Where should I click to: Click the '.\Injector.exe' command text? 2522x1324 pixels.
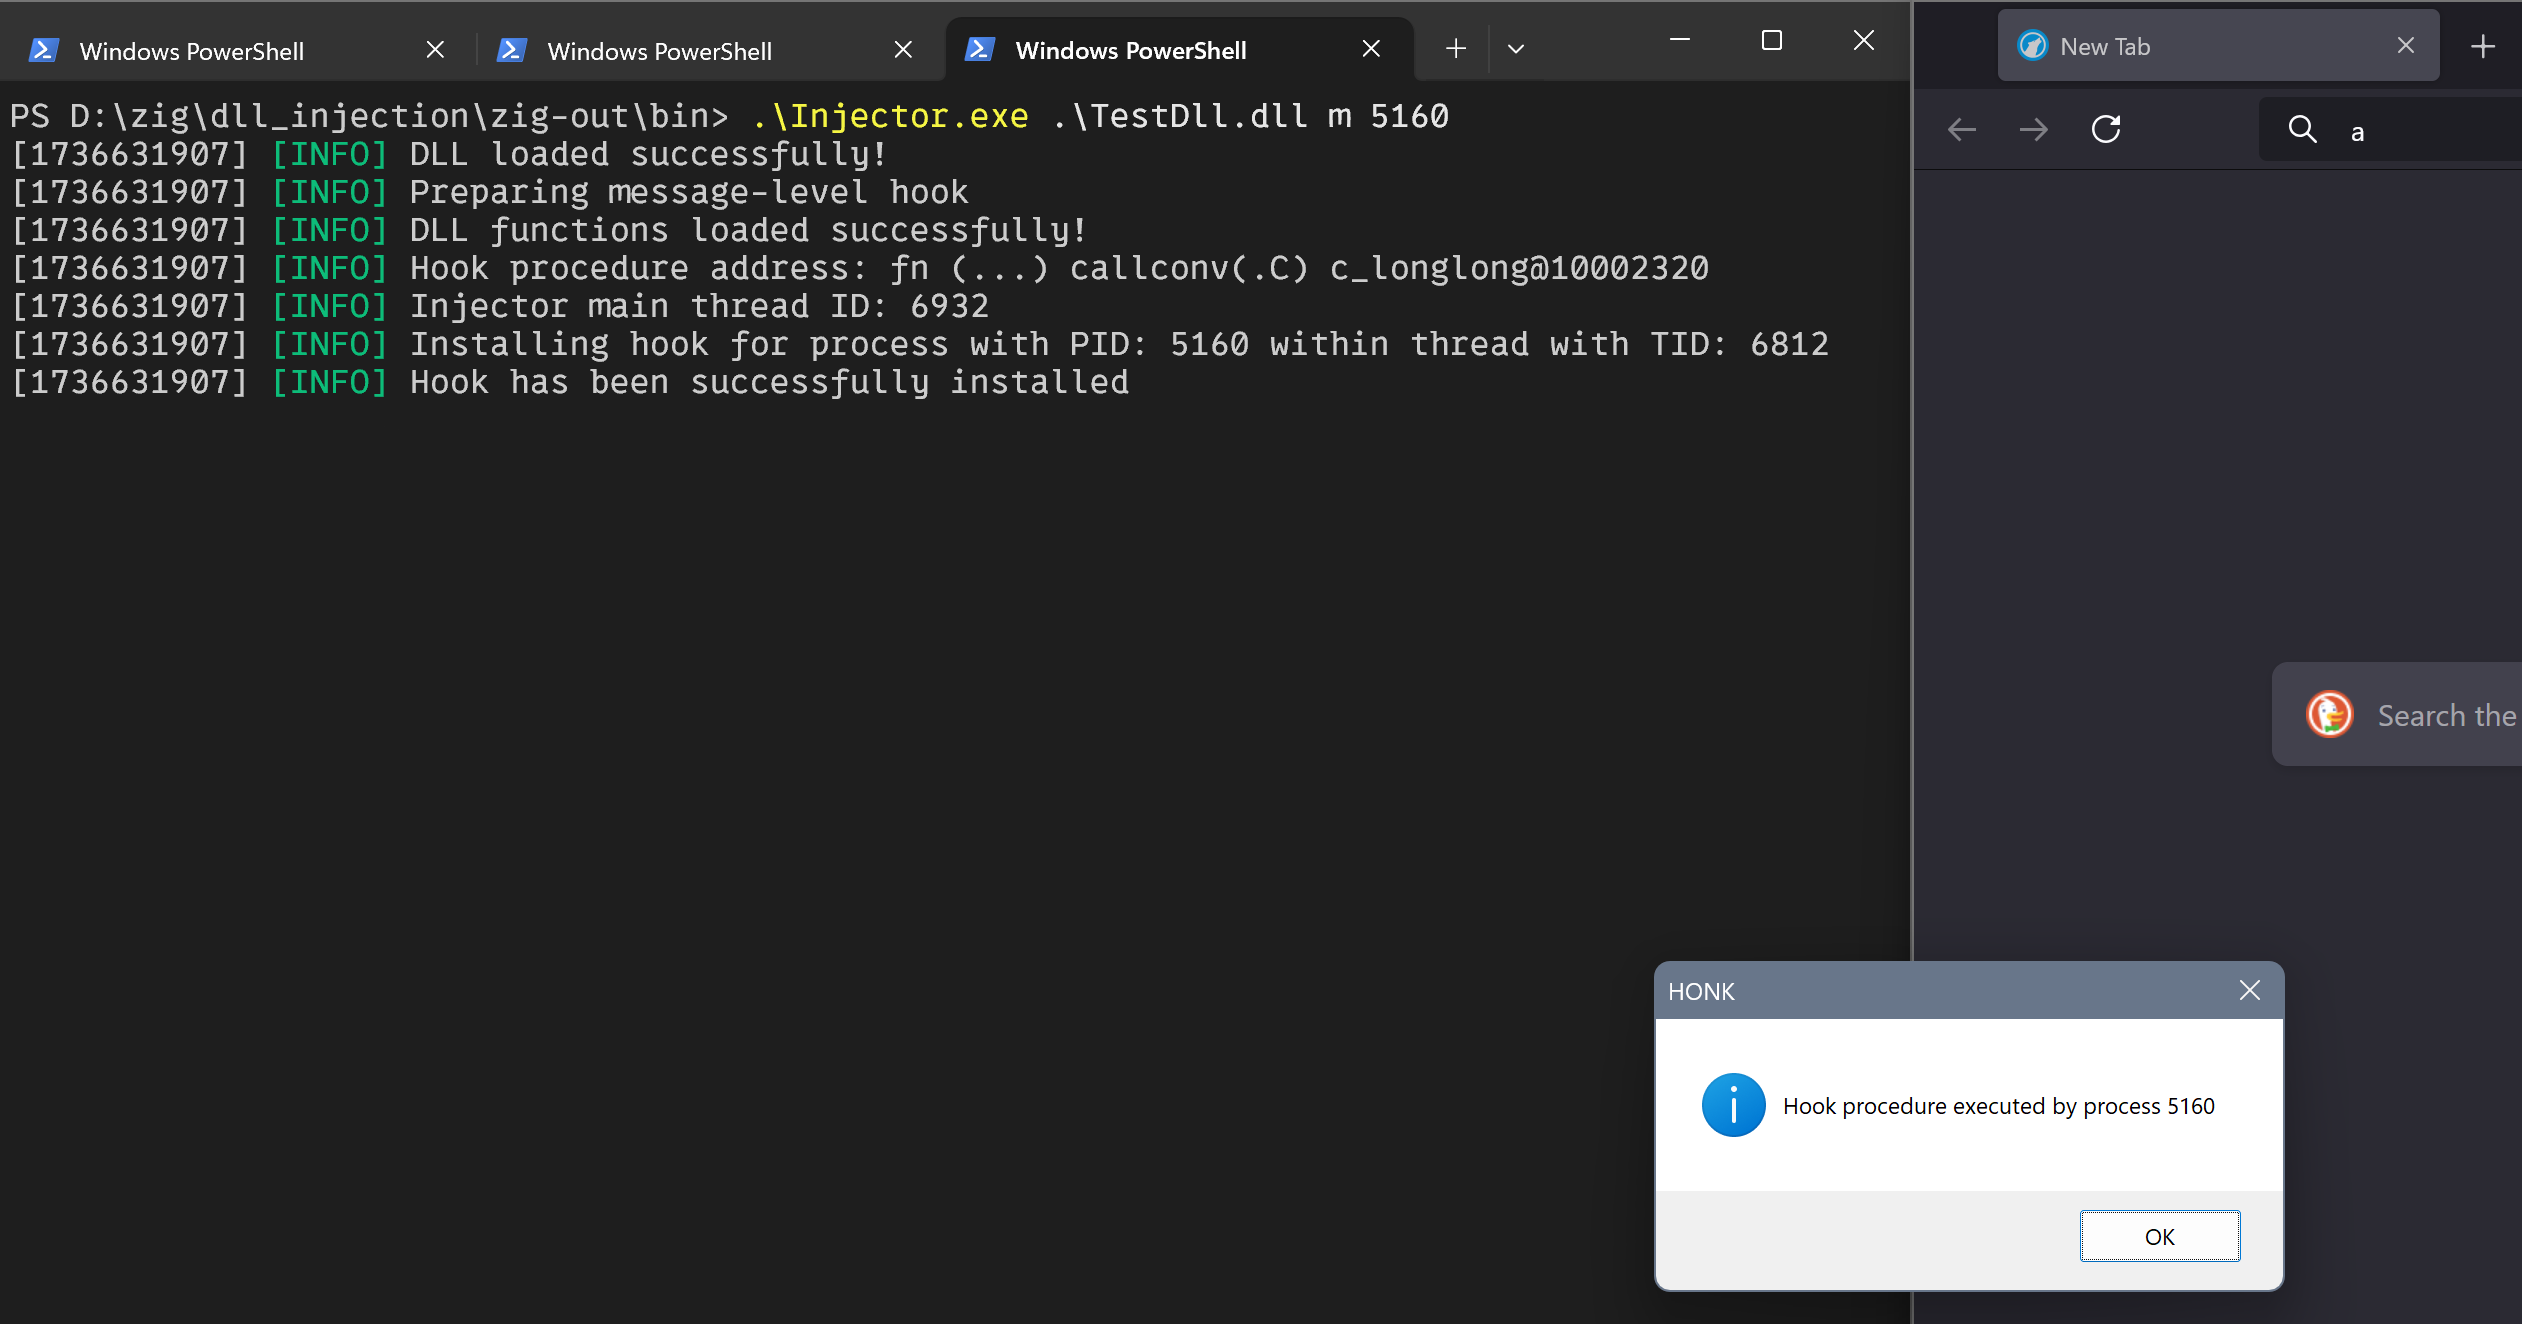point(889,116)
